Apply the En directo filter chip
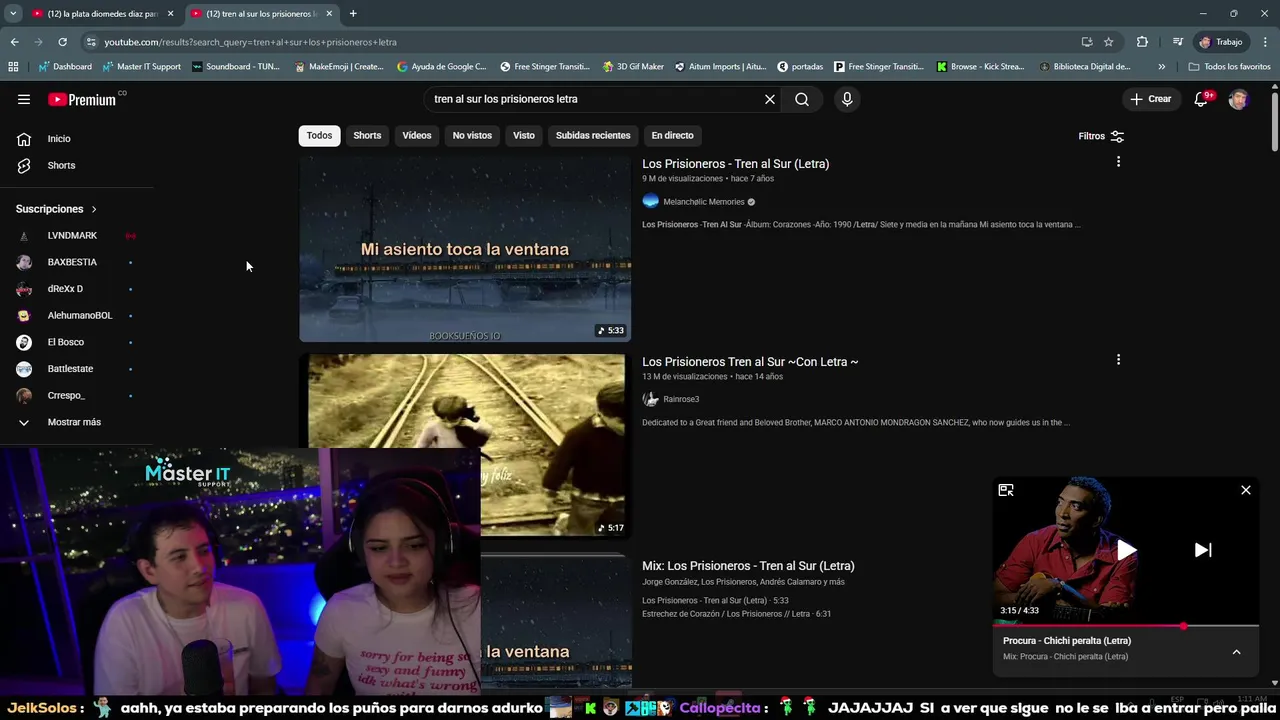This screenshot has width=1280, height=720. pos(672,135)
